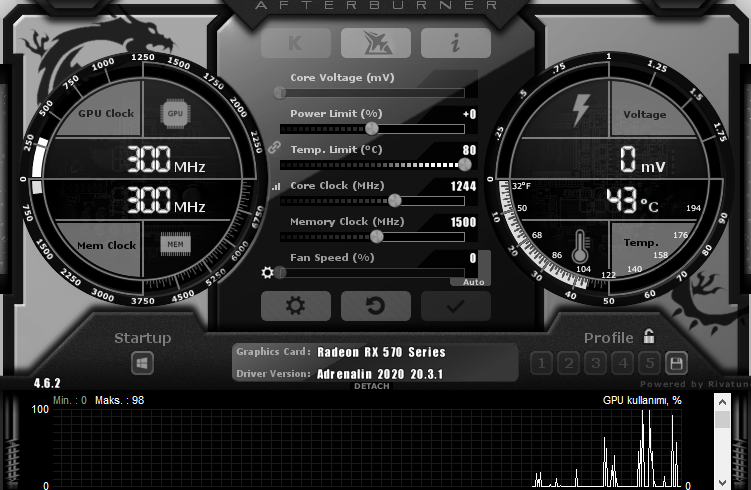
Task: Toggle the Profile lock icon
Action: (649, 336)
